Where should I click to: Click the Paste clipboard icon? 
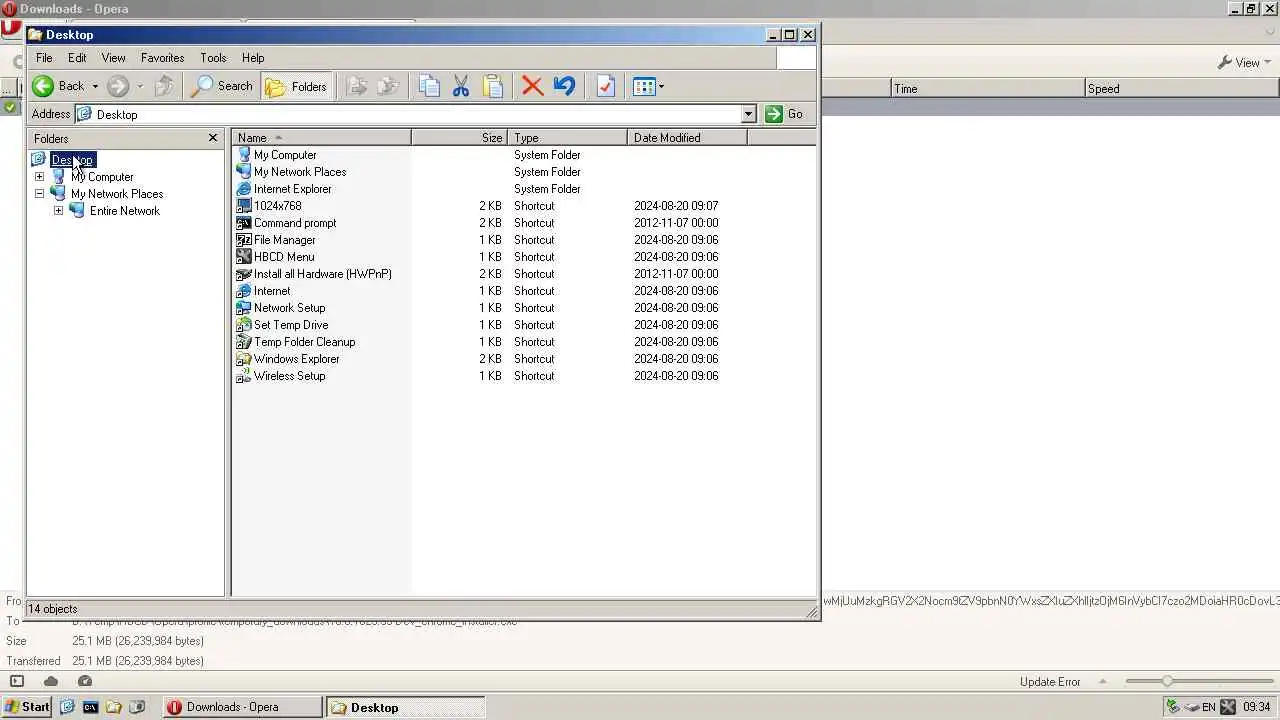(493, 86)
